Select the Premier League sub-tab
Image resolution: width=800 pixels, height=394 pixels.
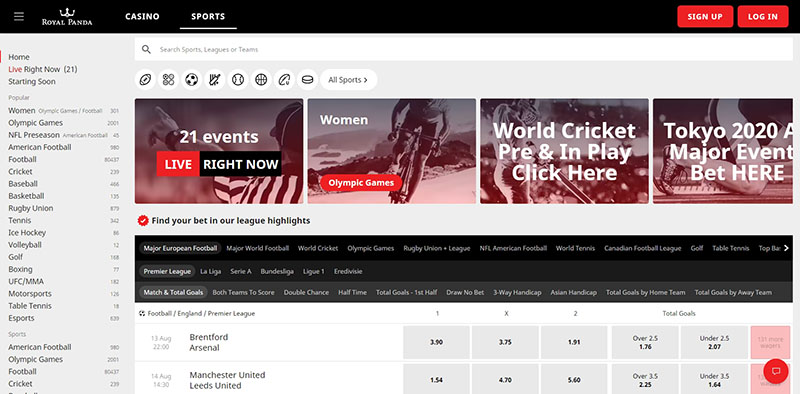[x=167, y=272]
